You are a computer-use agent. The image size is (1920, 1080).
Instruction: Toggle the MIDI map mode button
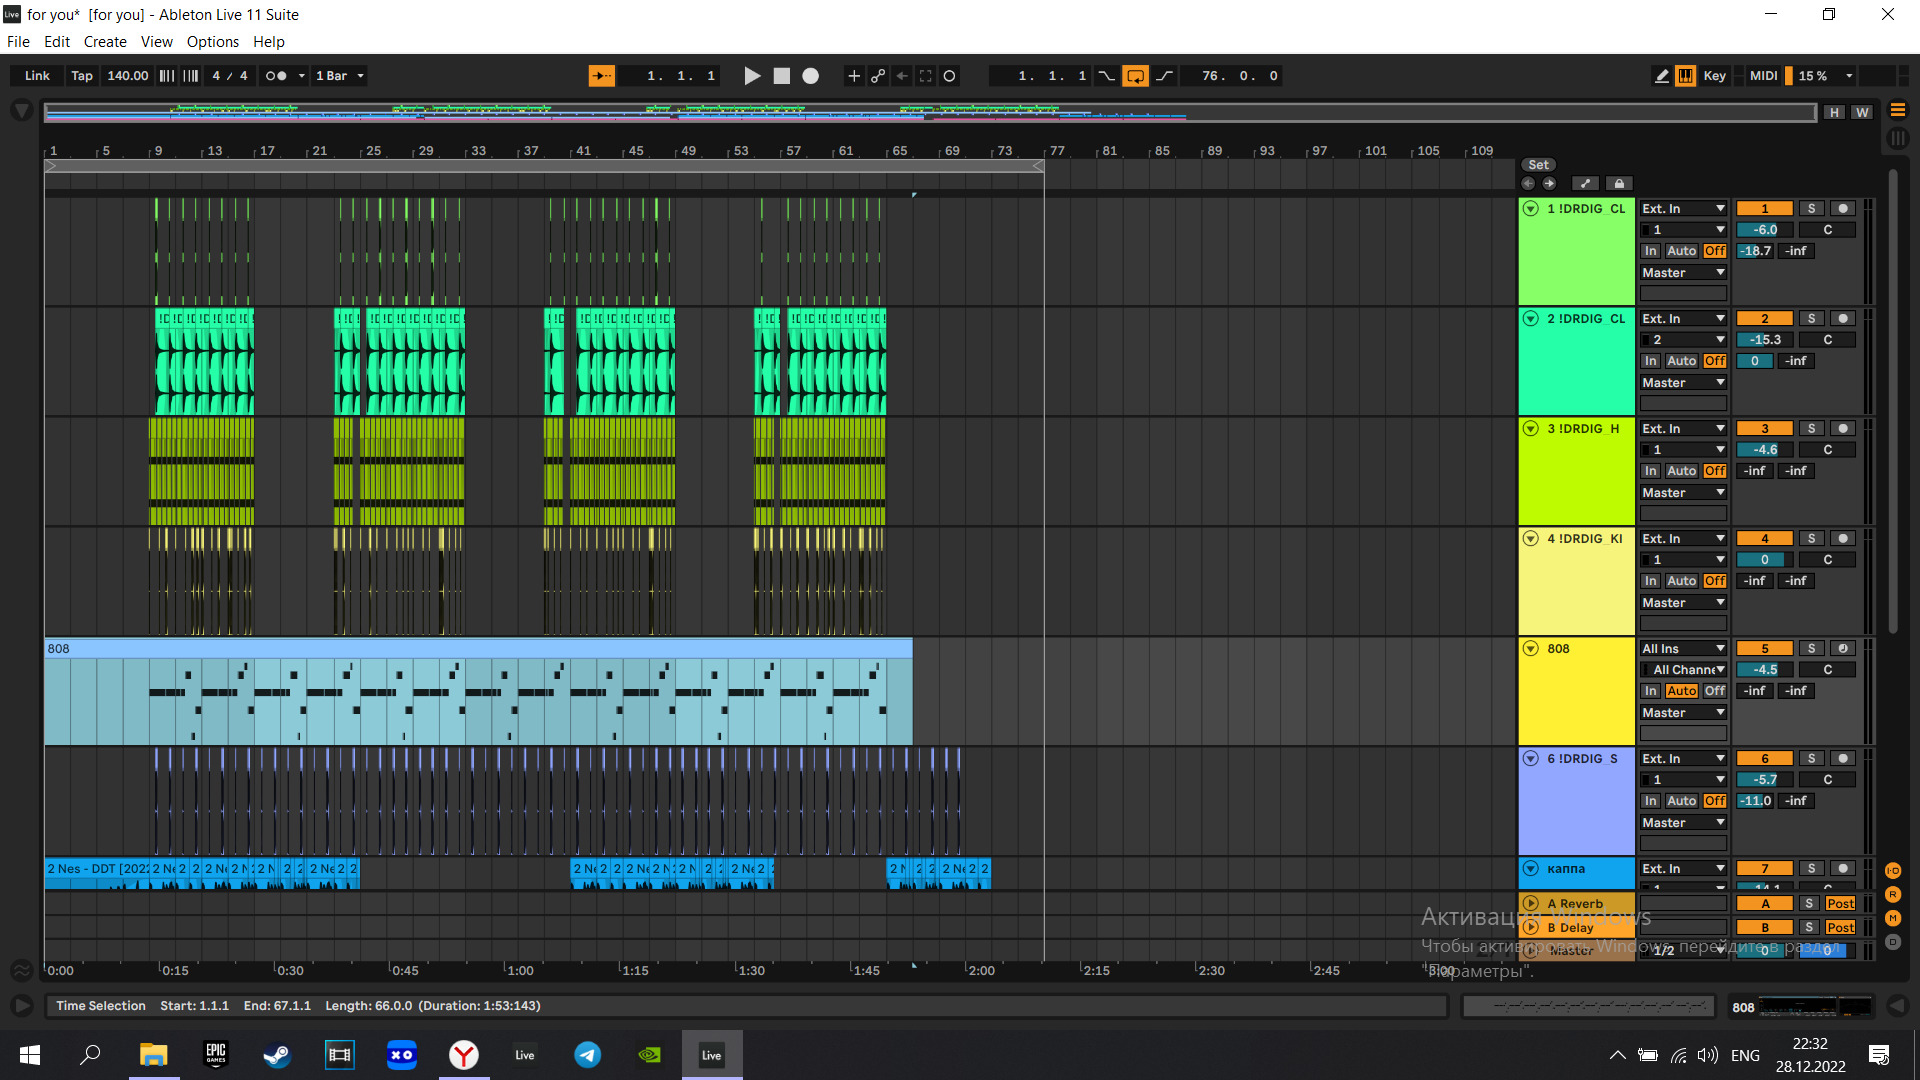coord(1764,76)
